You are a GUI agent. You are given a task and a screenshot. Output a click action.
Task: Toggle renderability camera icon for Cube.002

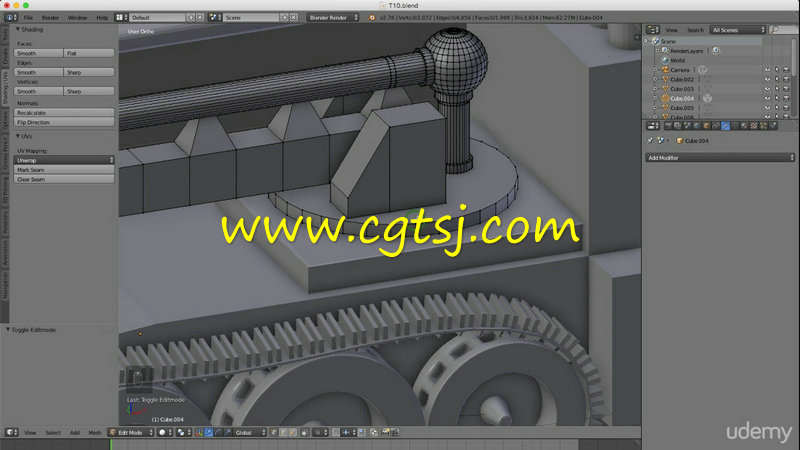pyautogui.click(x=786, y=80)
